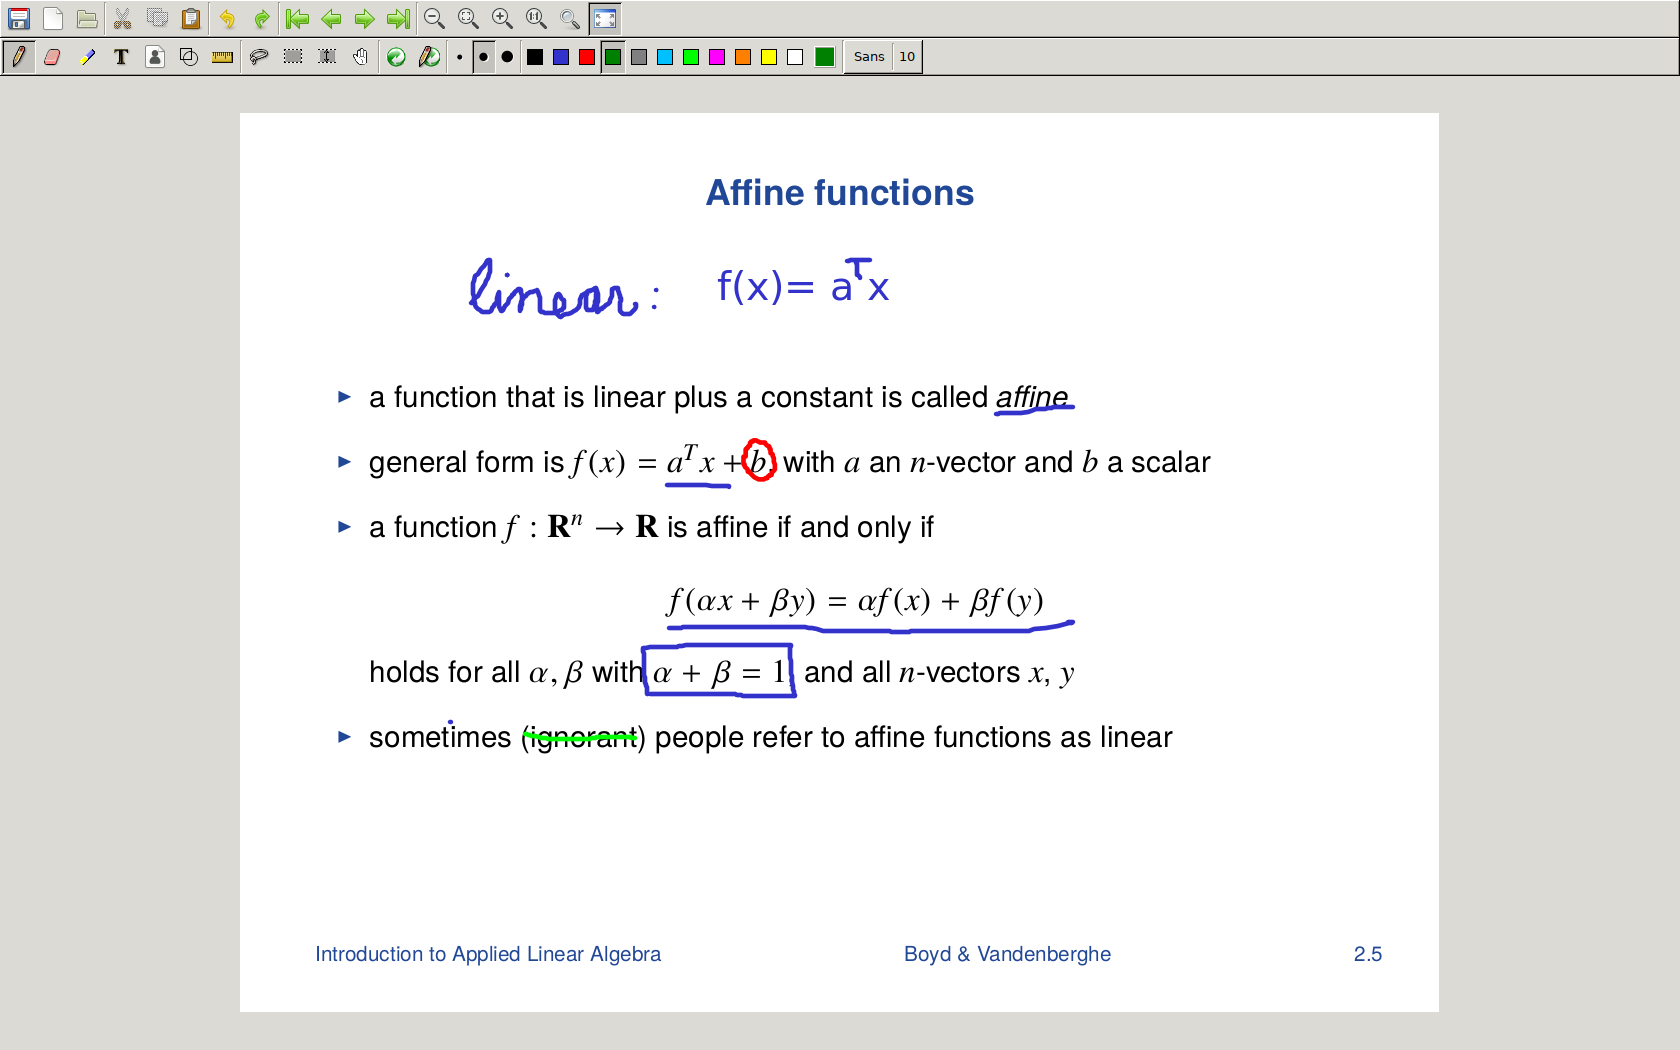Screen dimensions: 1680x1050
Task: Keep the medium stroke thickness selected
Action: point(482,57)
